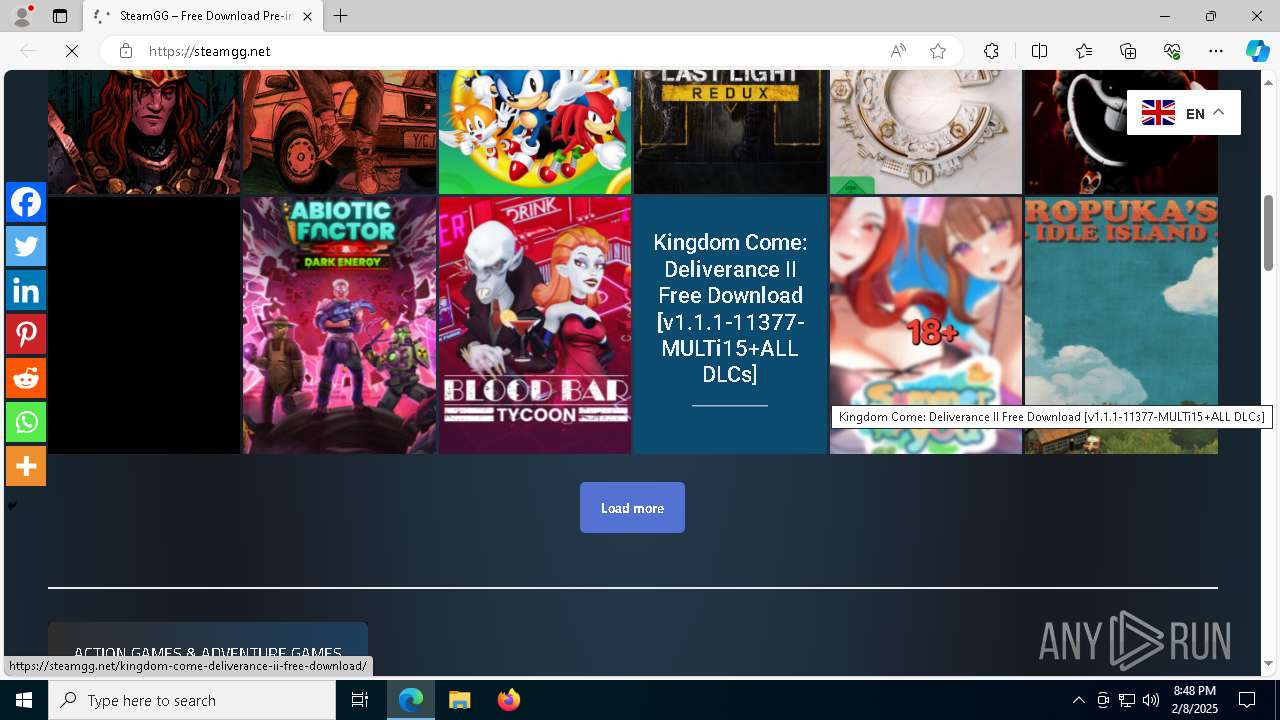
Task: Select the SteamGG browser tab
Action: (x=203, y=16)
